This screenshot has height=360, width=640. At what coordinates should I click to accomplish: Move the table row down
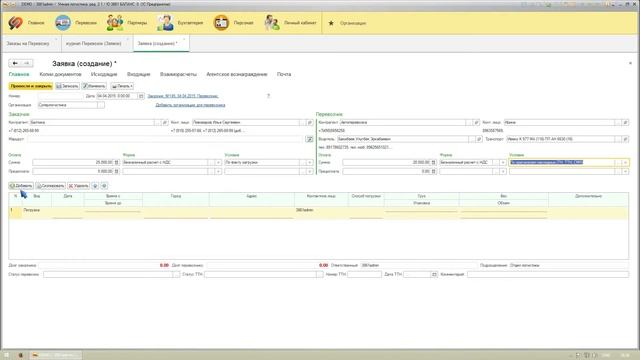coord(104,186)
